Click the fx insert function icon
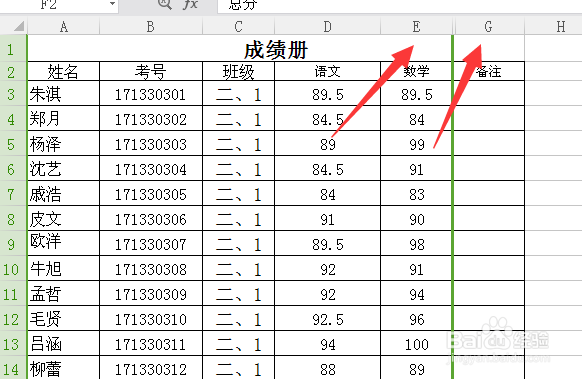Image resolution: width=582 pixels, height=379 pixels. pos(190,4)
